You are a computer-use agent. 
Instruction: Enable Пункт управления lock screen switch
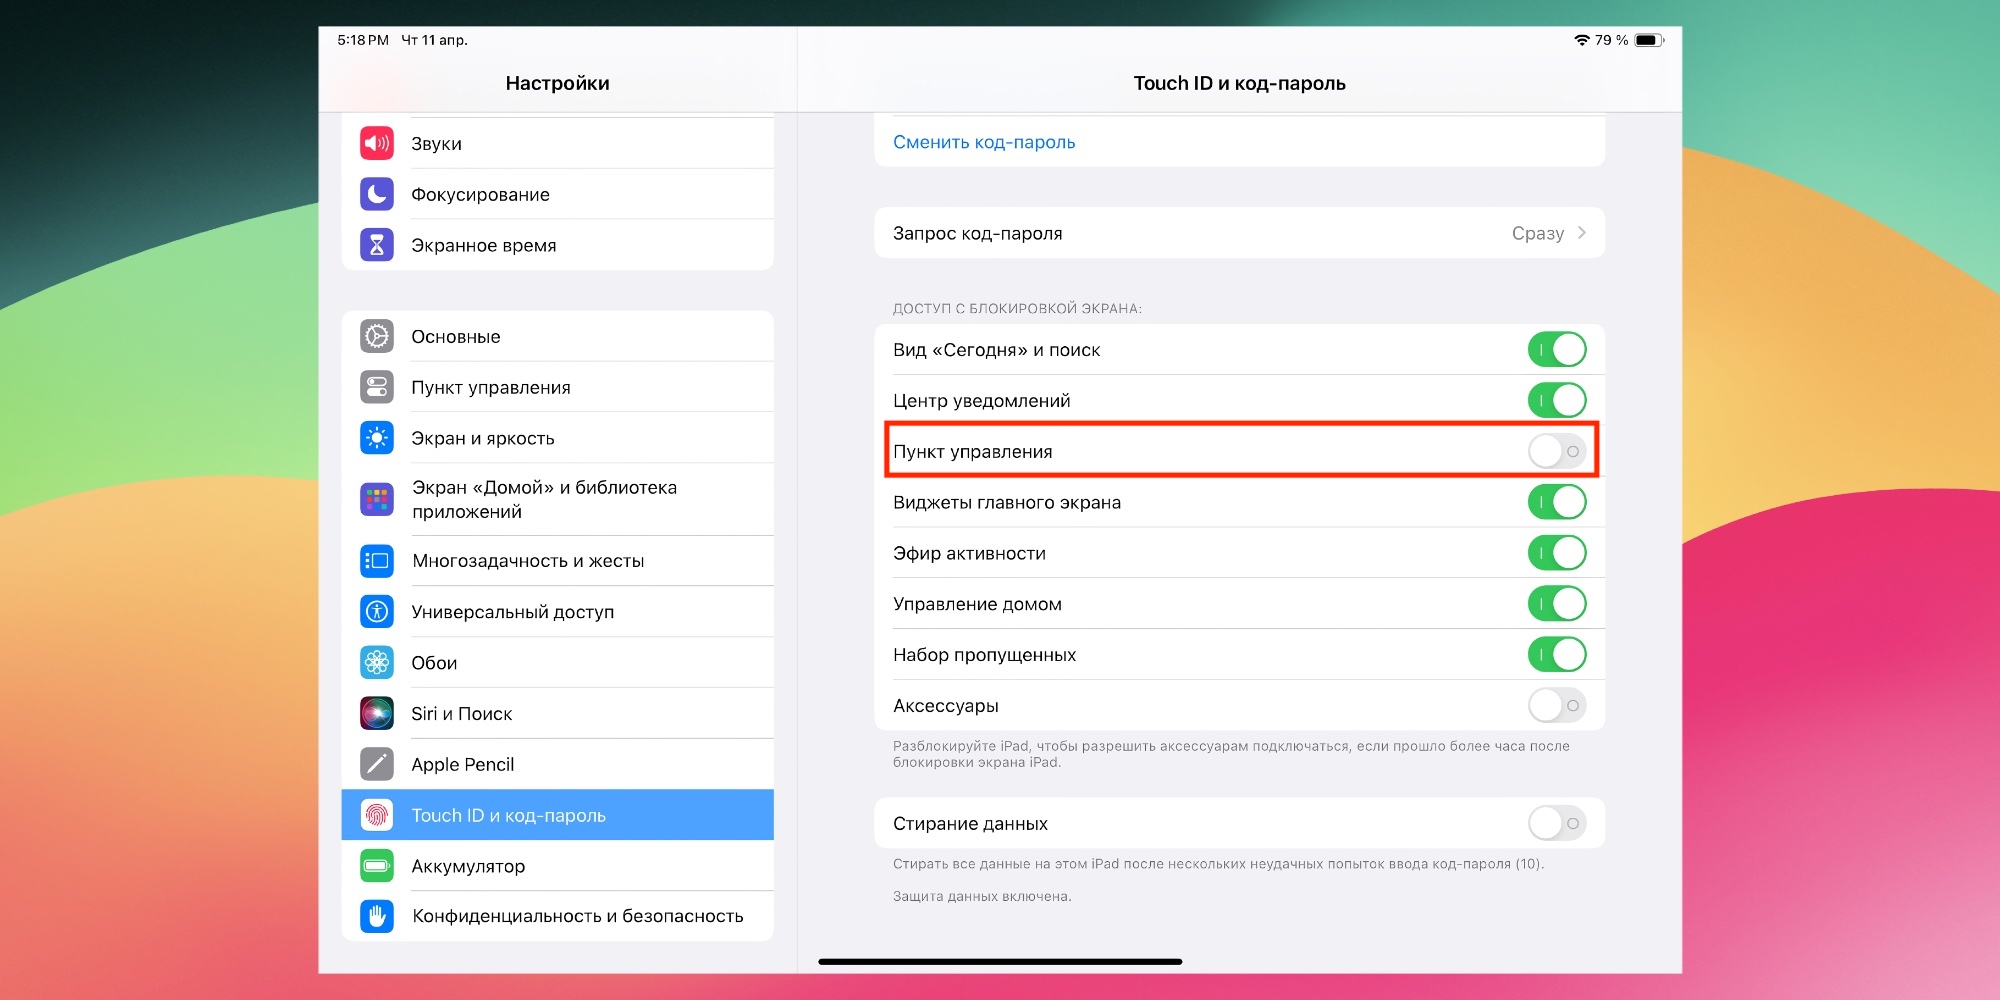1557,451
